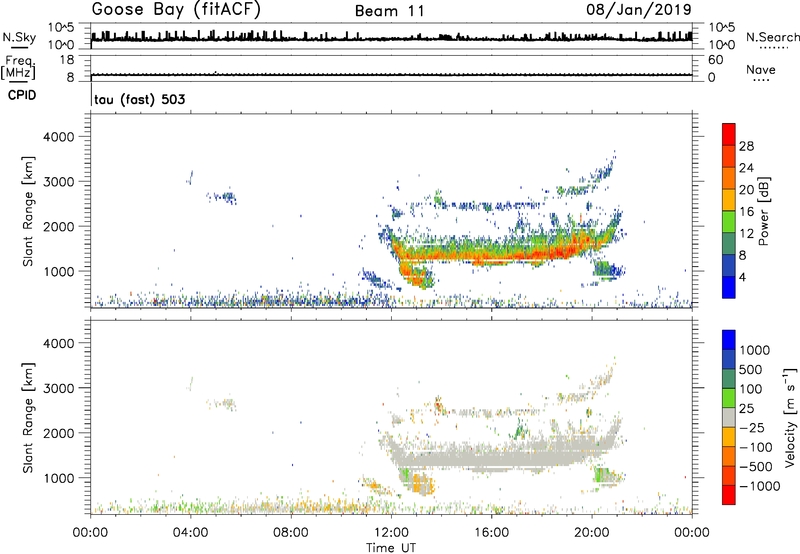This screenshot has width=800, height=554.
Task: Select the 'N.Sky' legend label
Action: coord(19,37)
